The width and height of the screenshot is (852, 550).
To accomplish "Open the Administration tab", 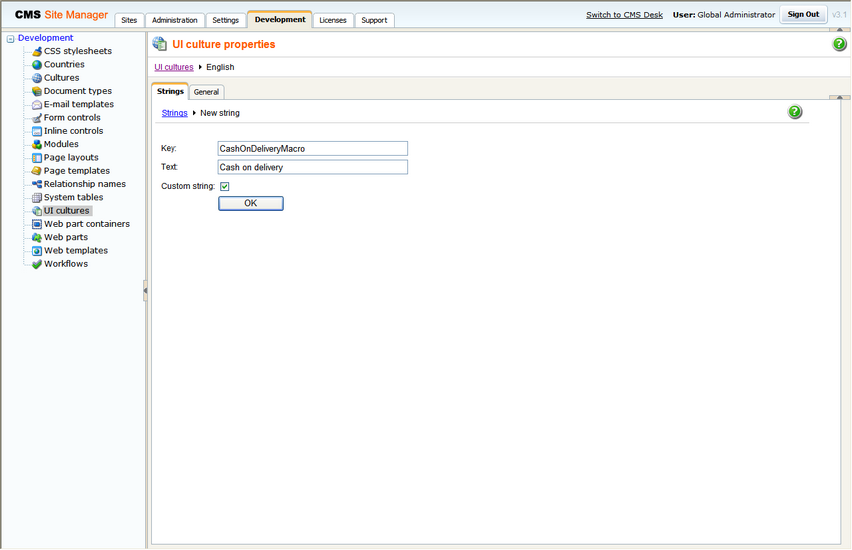I will tap(175, 20).
